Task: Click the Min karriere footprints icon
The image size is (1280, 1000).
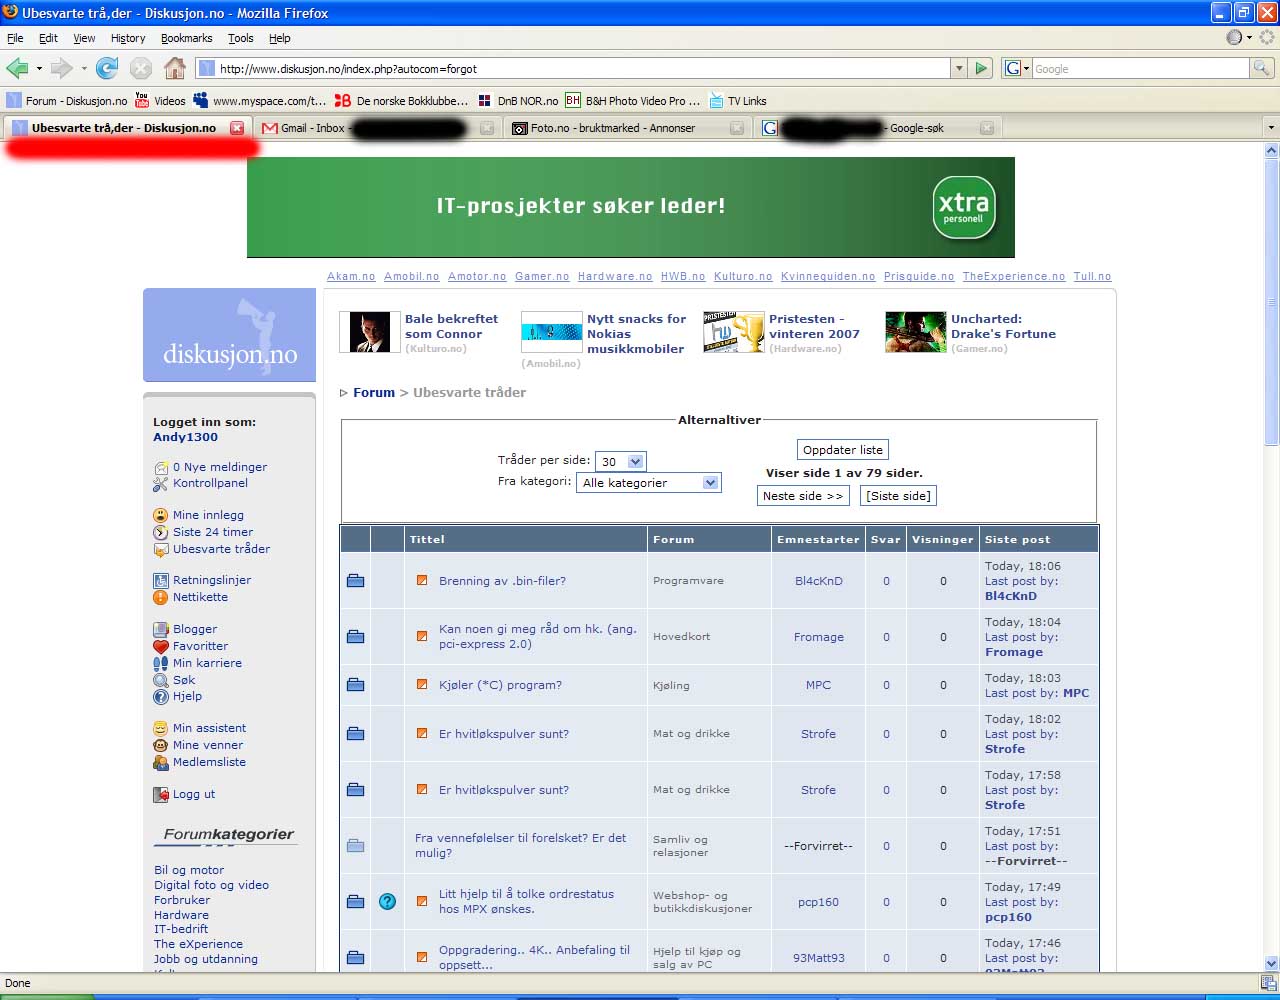Action: (x=161, y=663)
